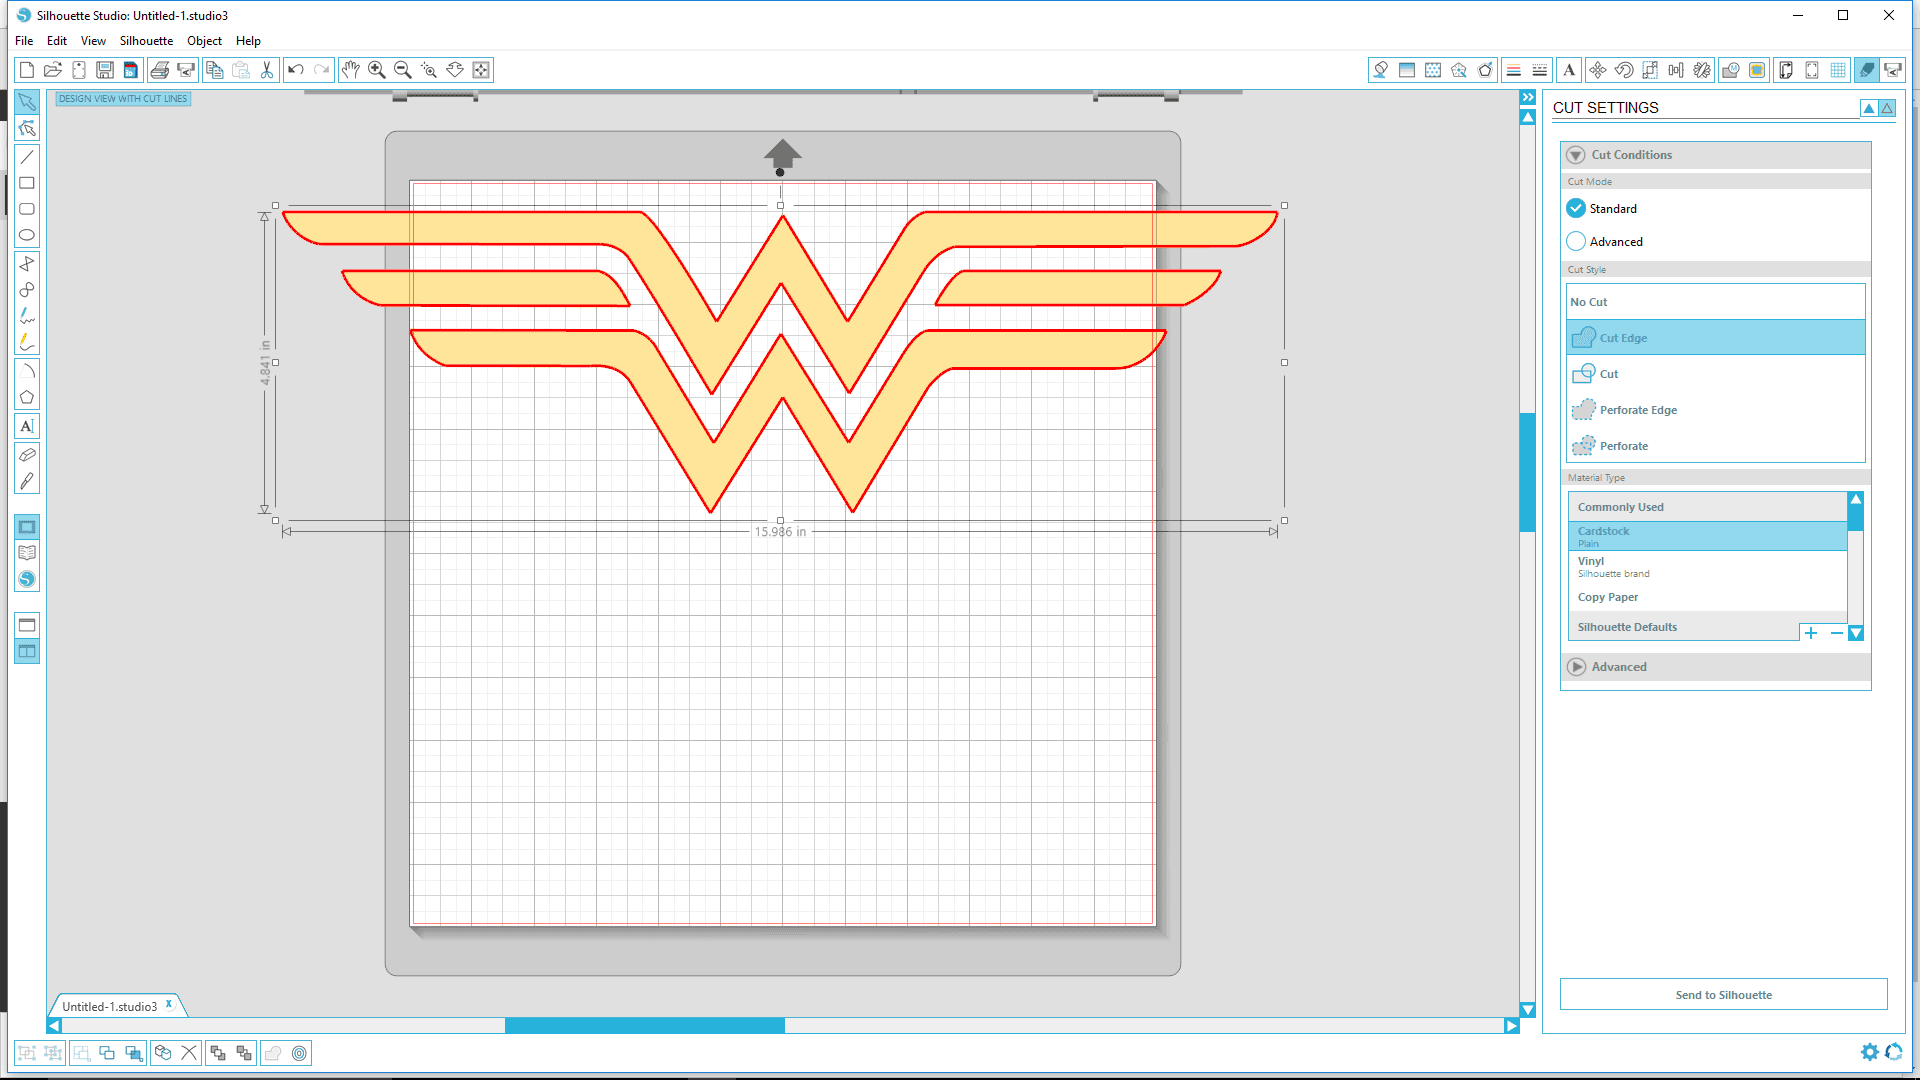Pick the ellipse drawing tool
The image size is (1920, 1080).
tap(27, 235)
